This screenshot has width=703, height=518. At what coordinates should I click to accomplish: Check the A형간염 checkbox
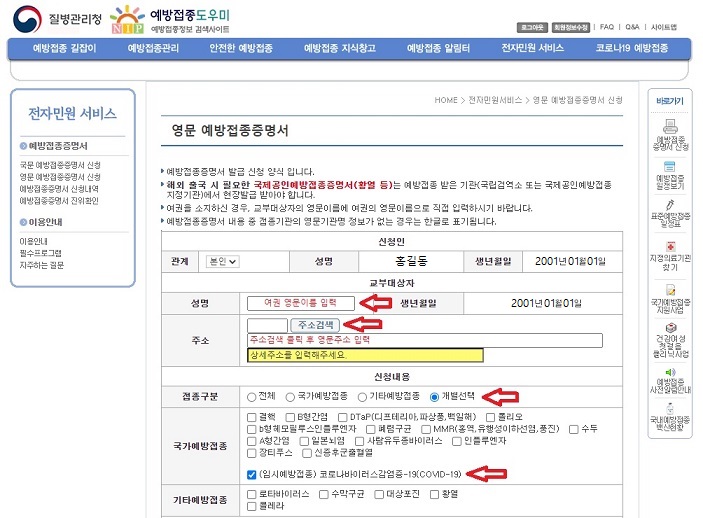click(252, 441)
